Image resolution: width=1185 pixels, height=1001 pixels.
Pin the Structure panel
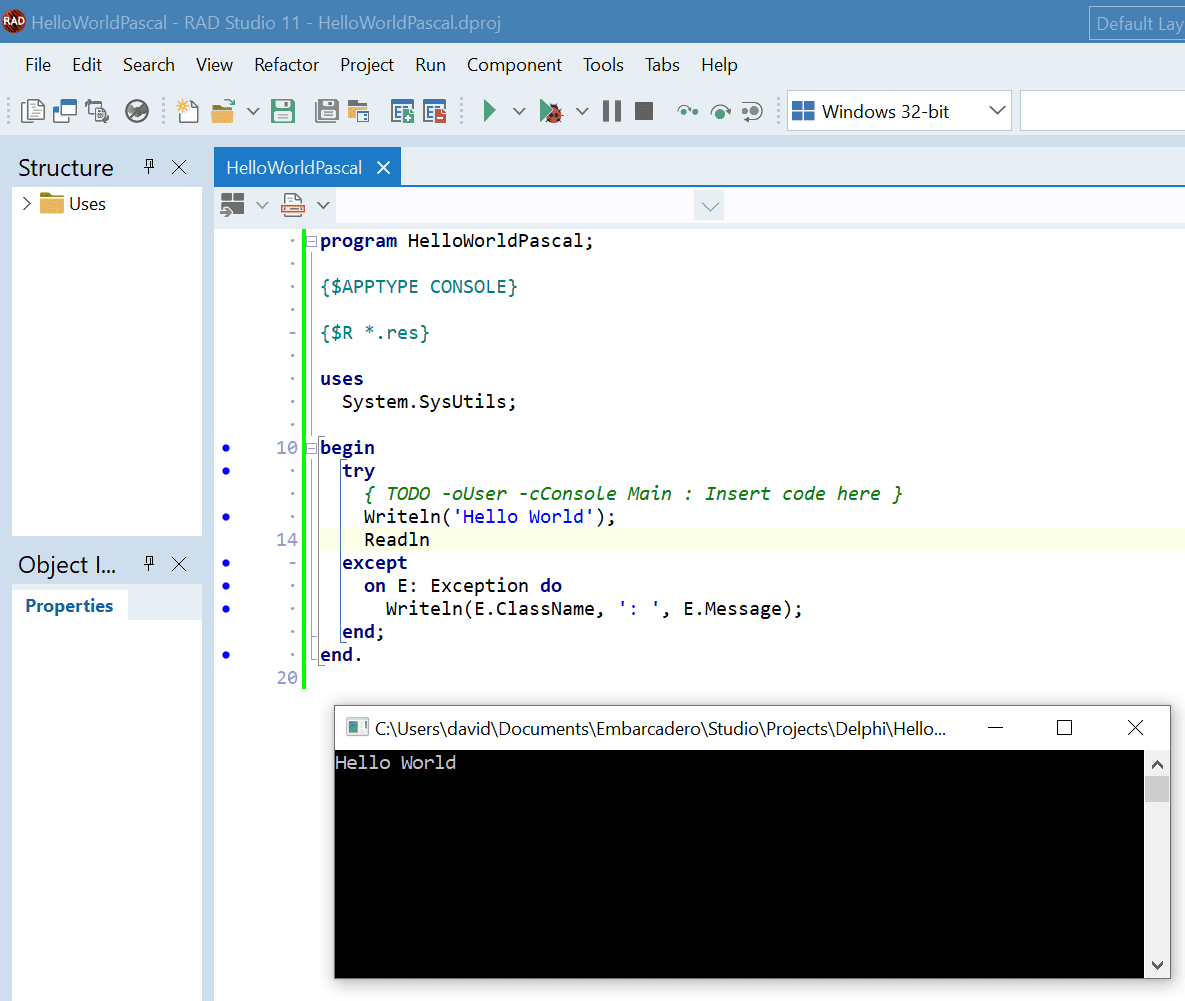pos(149,166)
